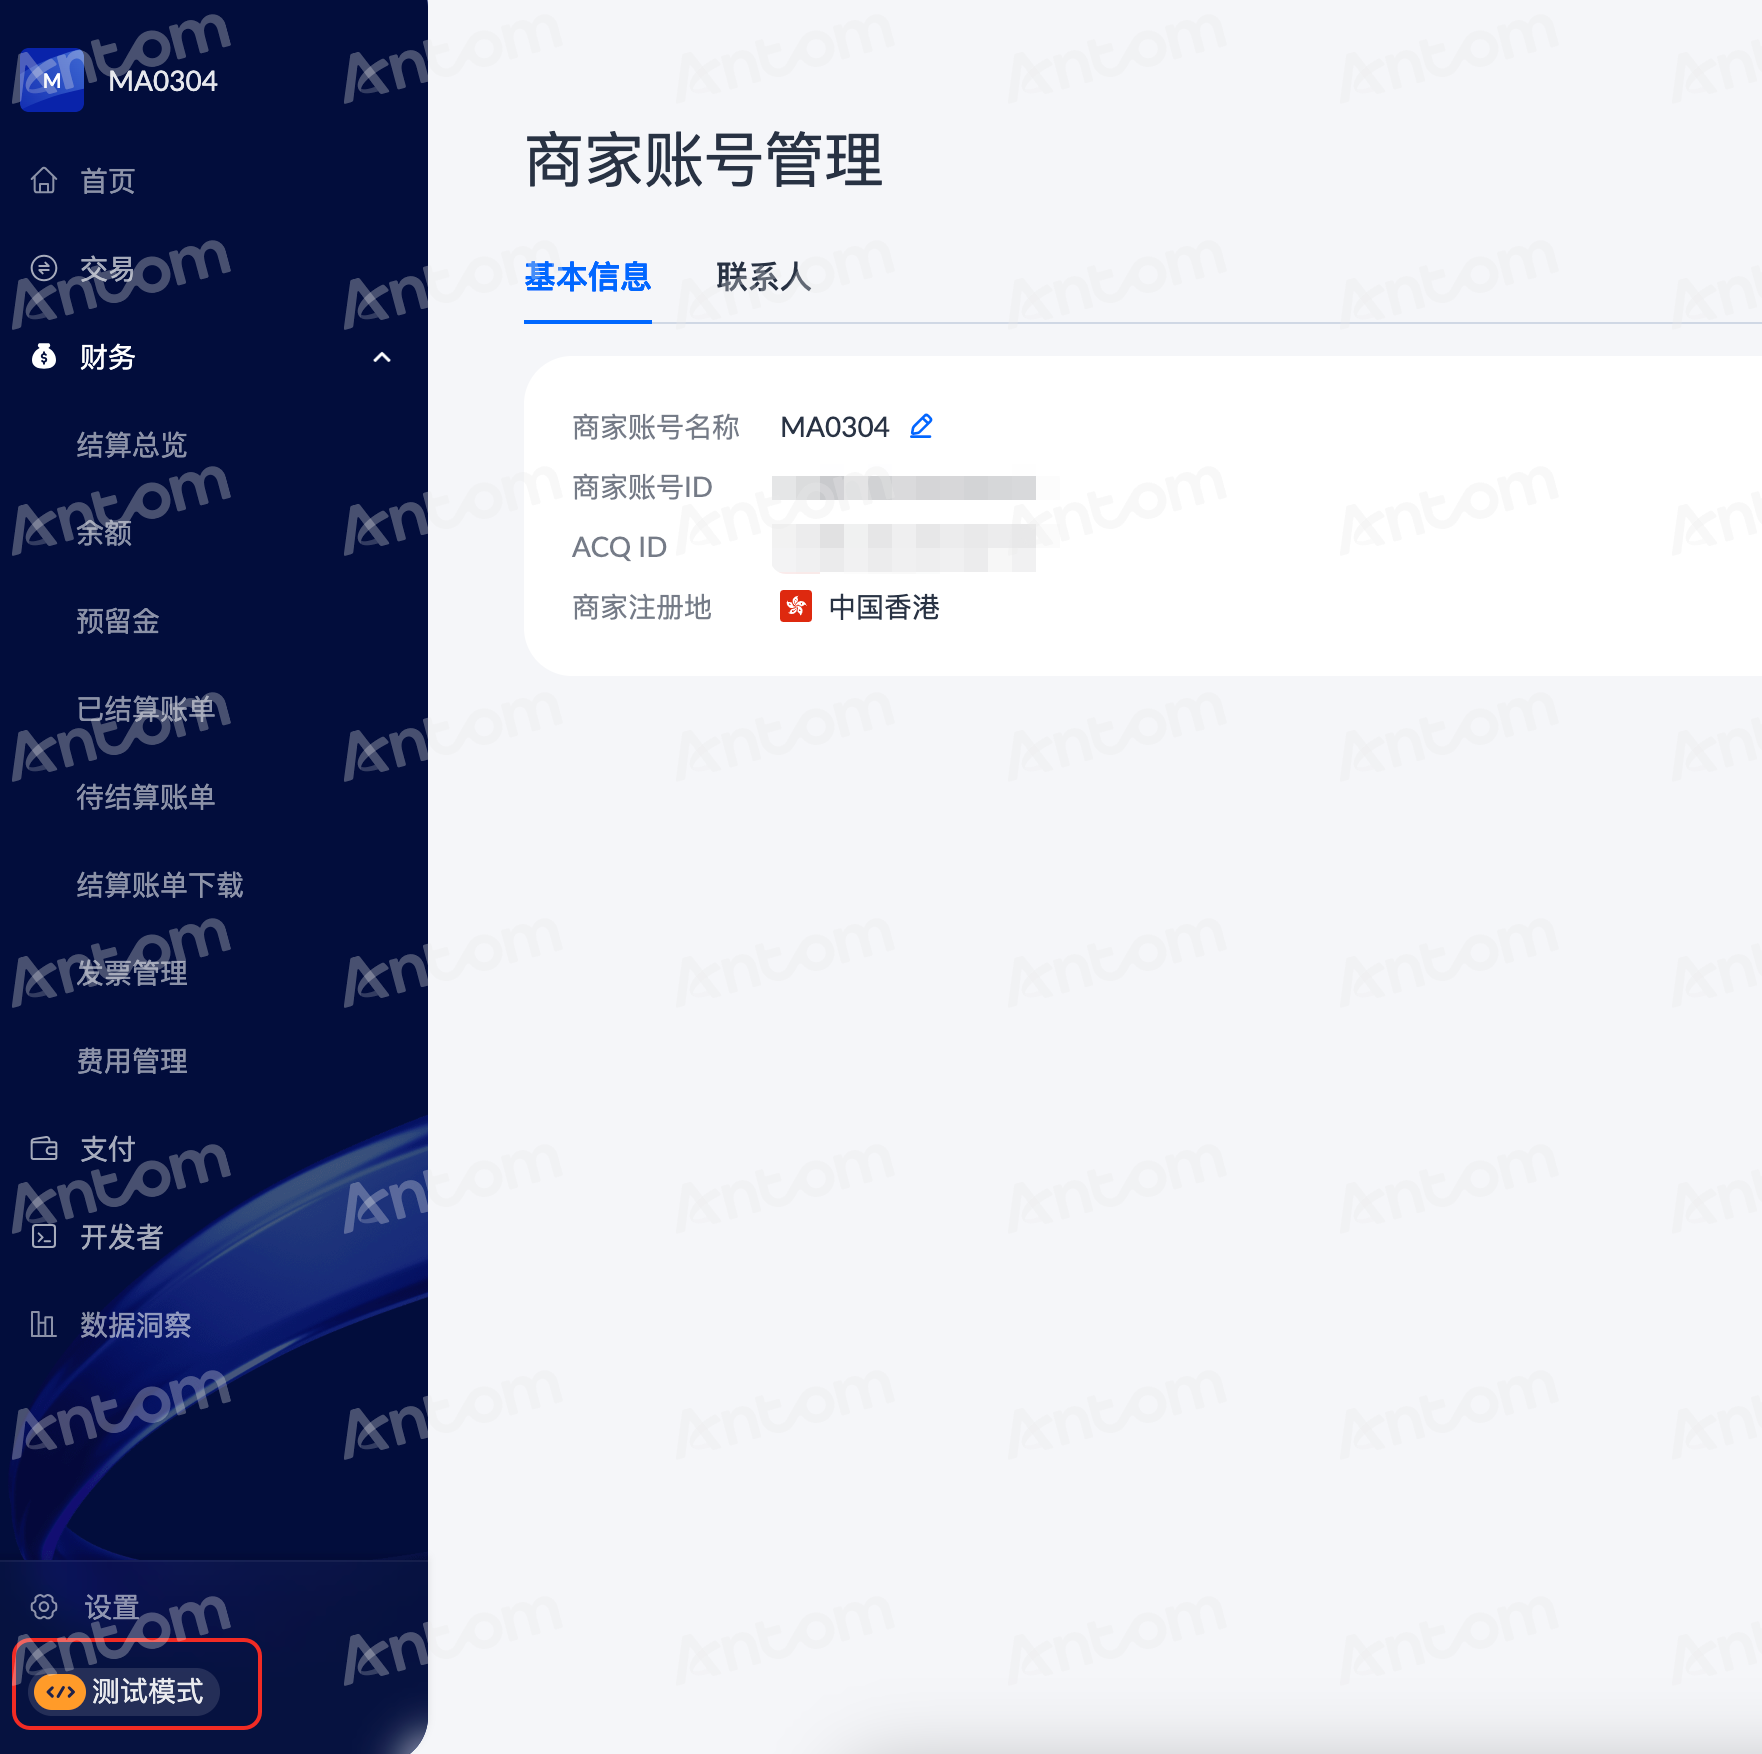This screenshot has height=1754, width=1762.
Task: Click the Hong Kong flag icon
Action: click(x=796, y=606)
